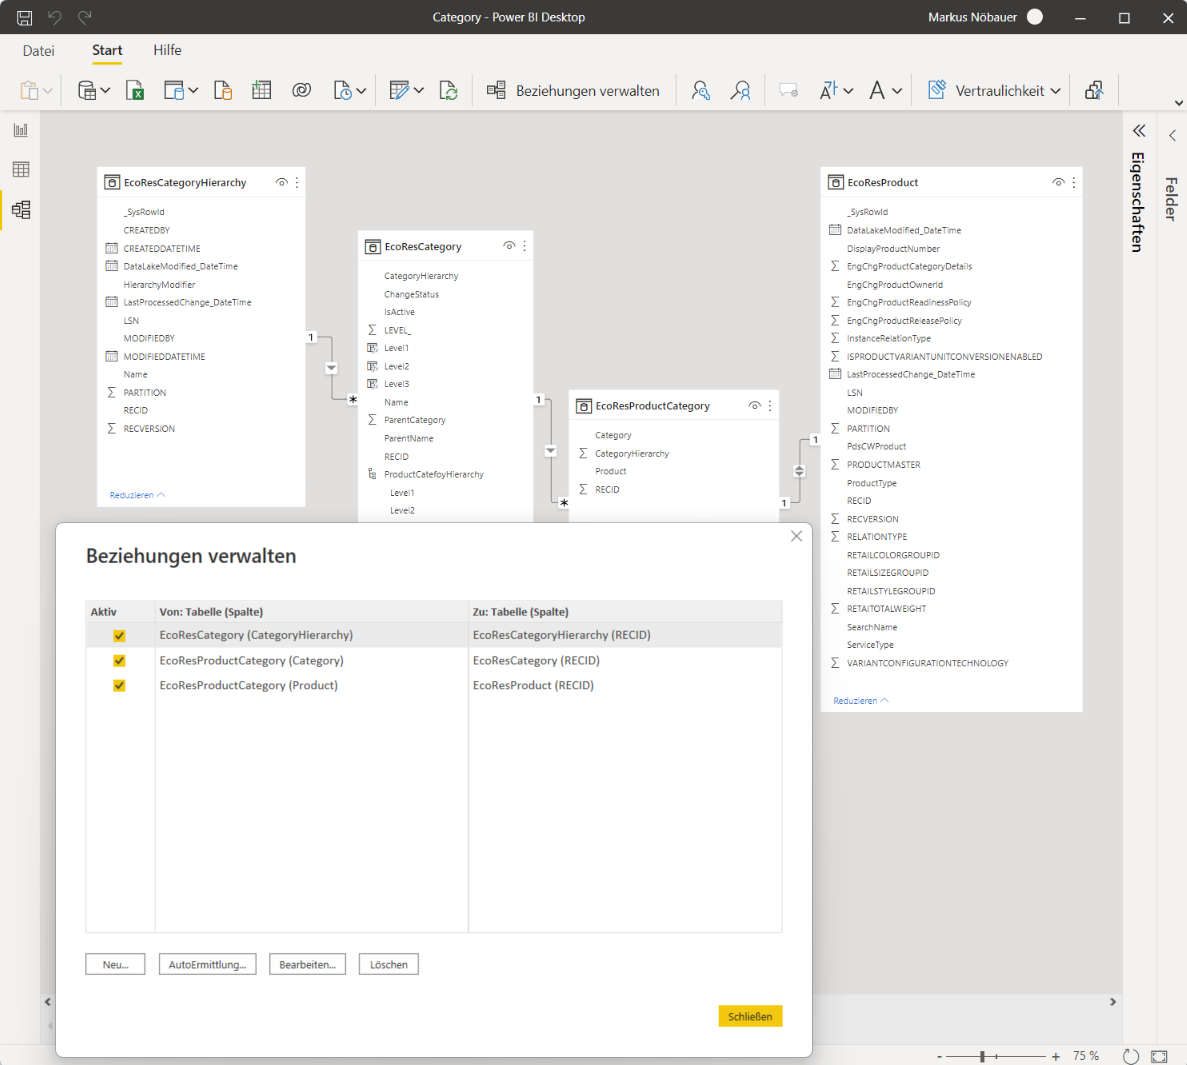
Task: Toggle active checkbox for EcoResProductCategory (Product)
Action: [x=119, y=686]
